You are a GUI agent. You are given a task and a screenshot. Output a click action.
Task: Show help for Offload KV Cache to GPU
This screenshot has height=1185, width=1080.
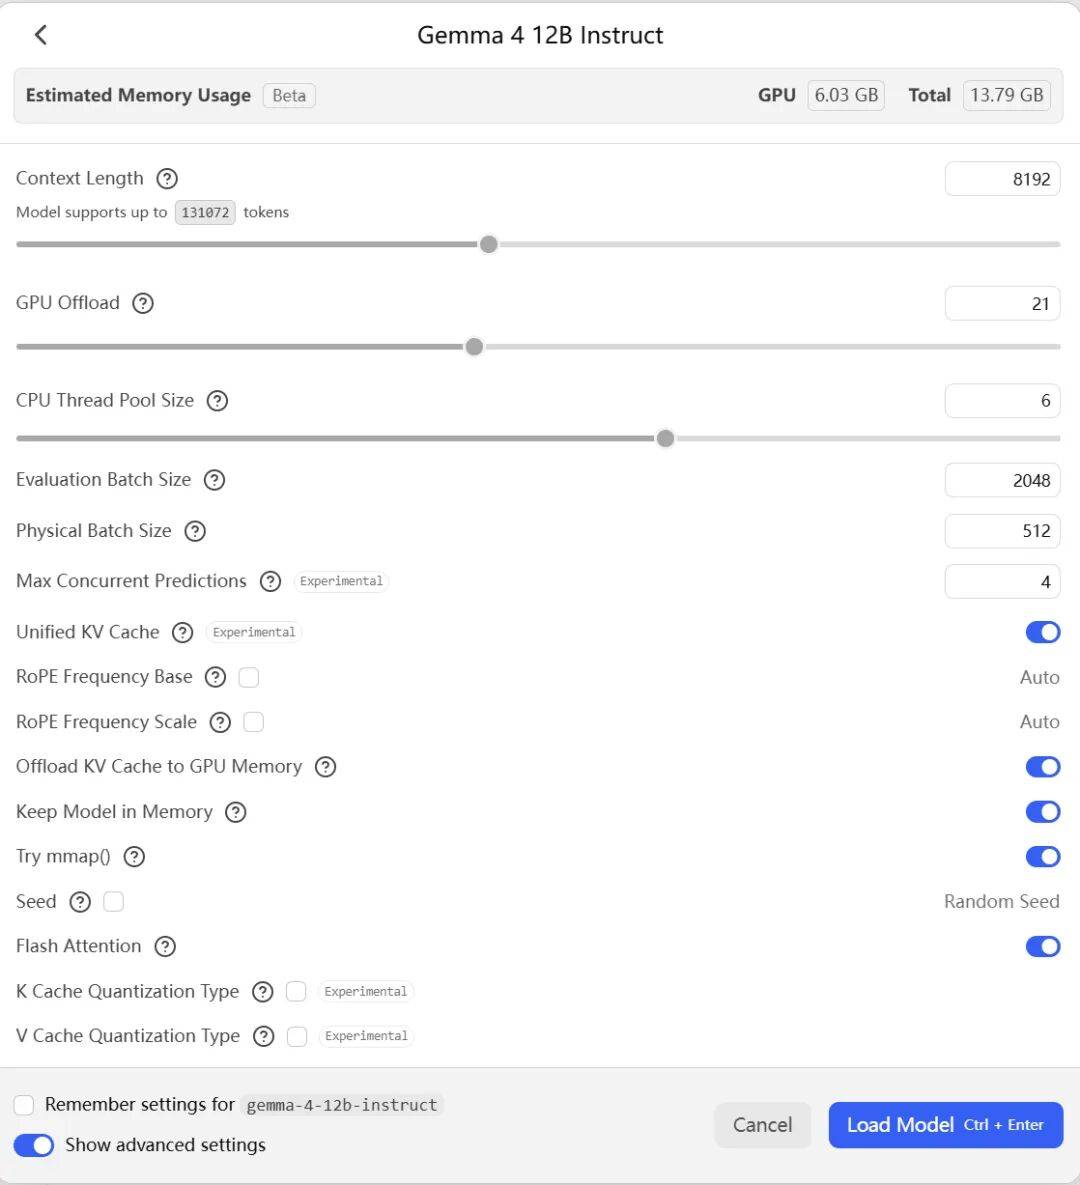(326, 767)
